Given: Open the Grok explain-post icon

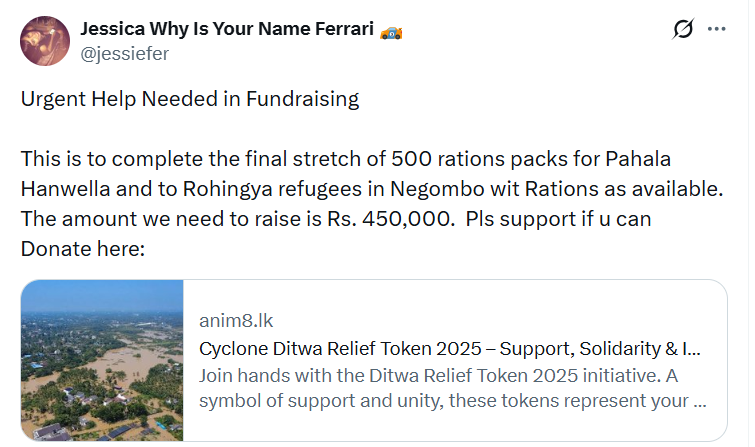Looking at the screenshot, I should tap(683, 30).
